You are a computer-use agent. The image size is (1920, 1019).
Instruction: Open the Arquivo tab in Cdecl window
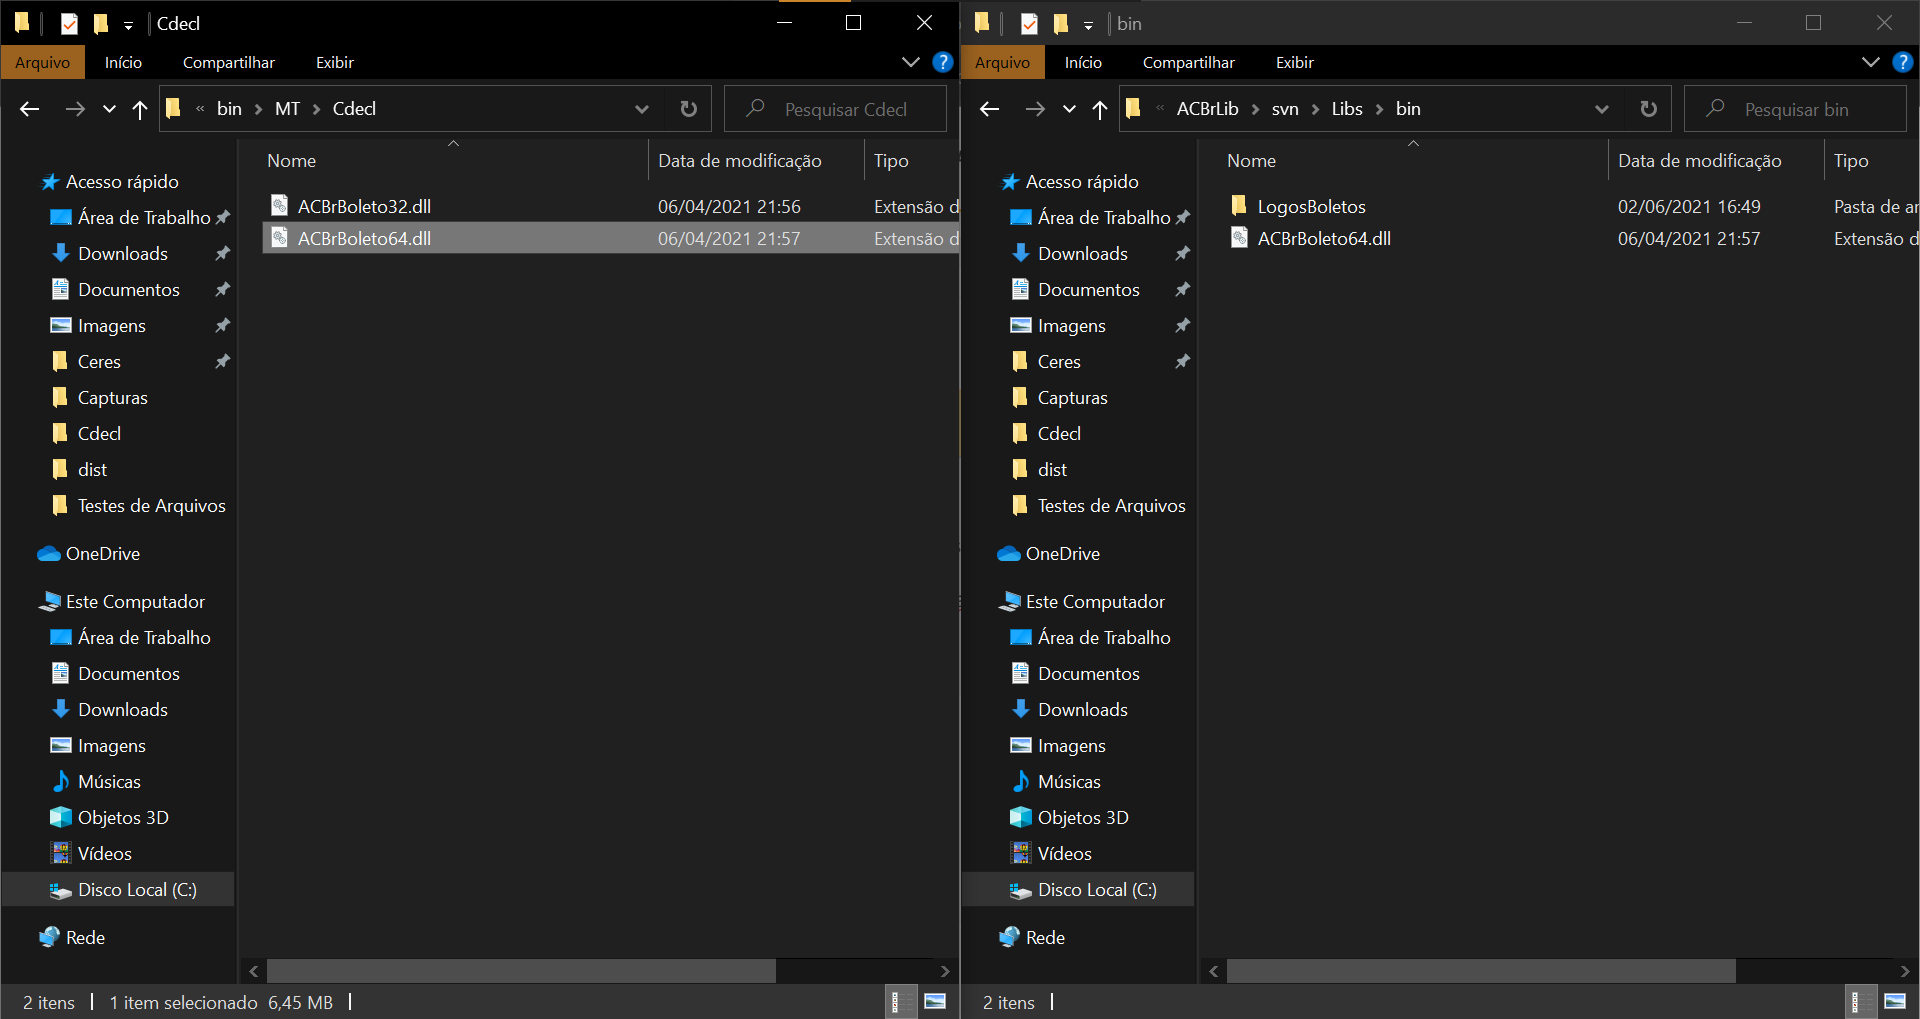[43, 62]
